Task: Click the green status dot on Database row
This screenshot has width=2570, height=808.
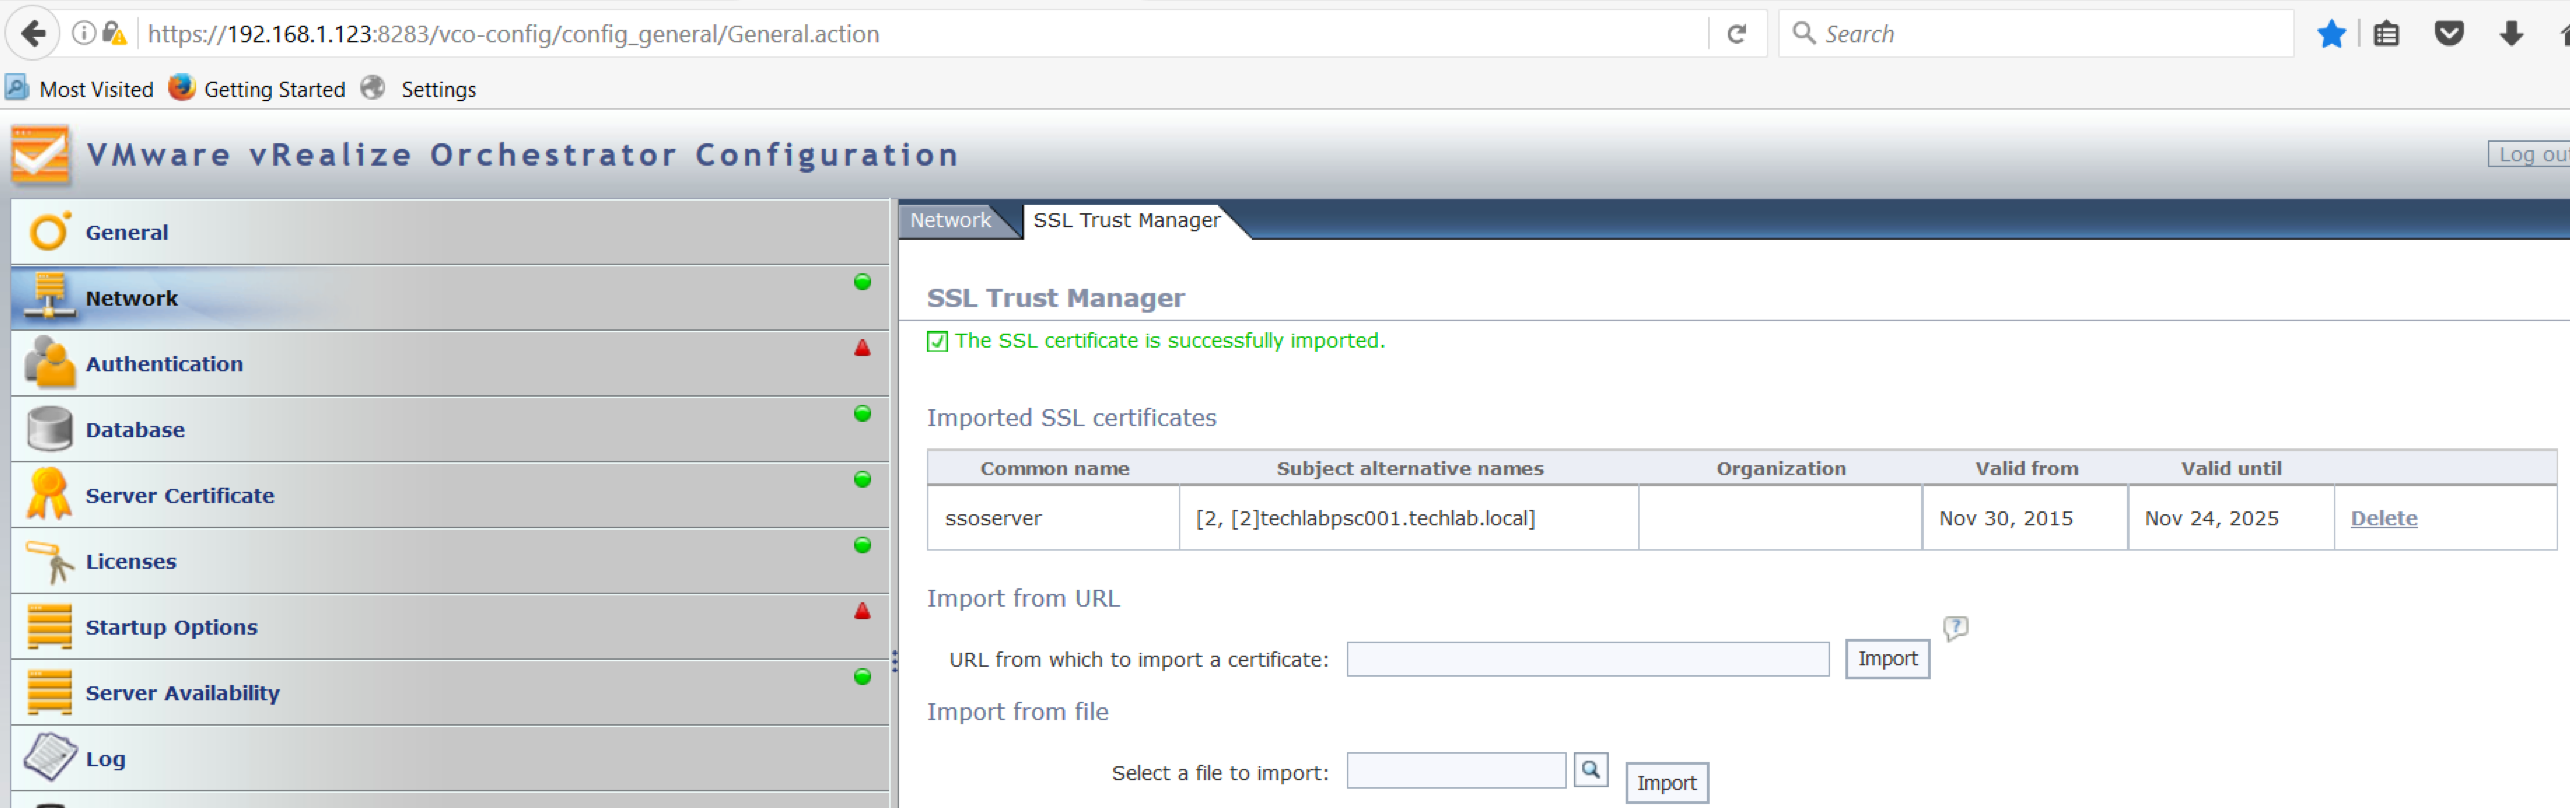Action: (x=862, y=413)
